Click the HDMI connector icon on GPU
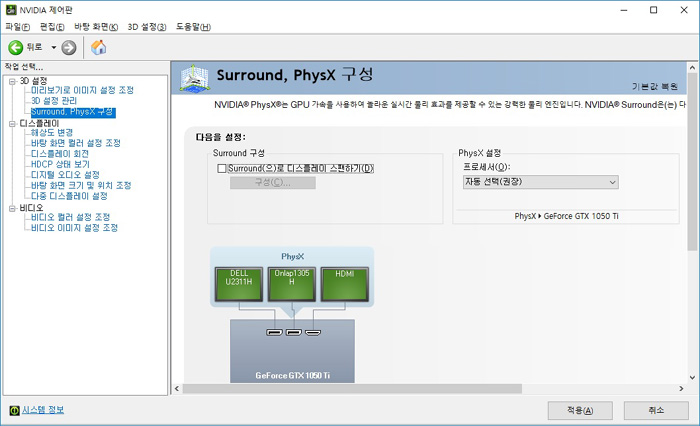This screenshot has width=700, height=426. pyautogui.click(x=312, y=332)
